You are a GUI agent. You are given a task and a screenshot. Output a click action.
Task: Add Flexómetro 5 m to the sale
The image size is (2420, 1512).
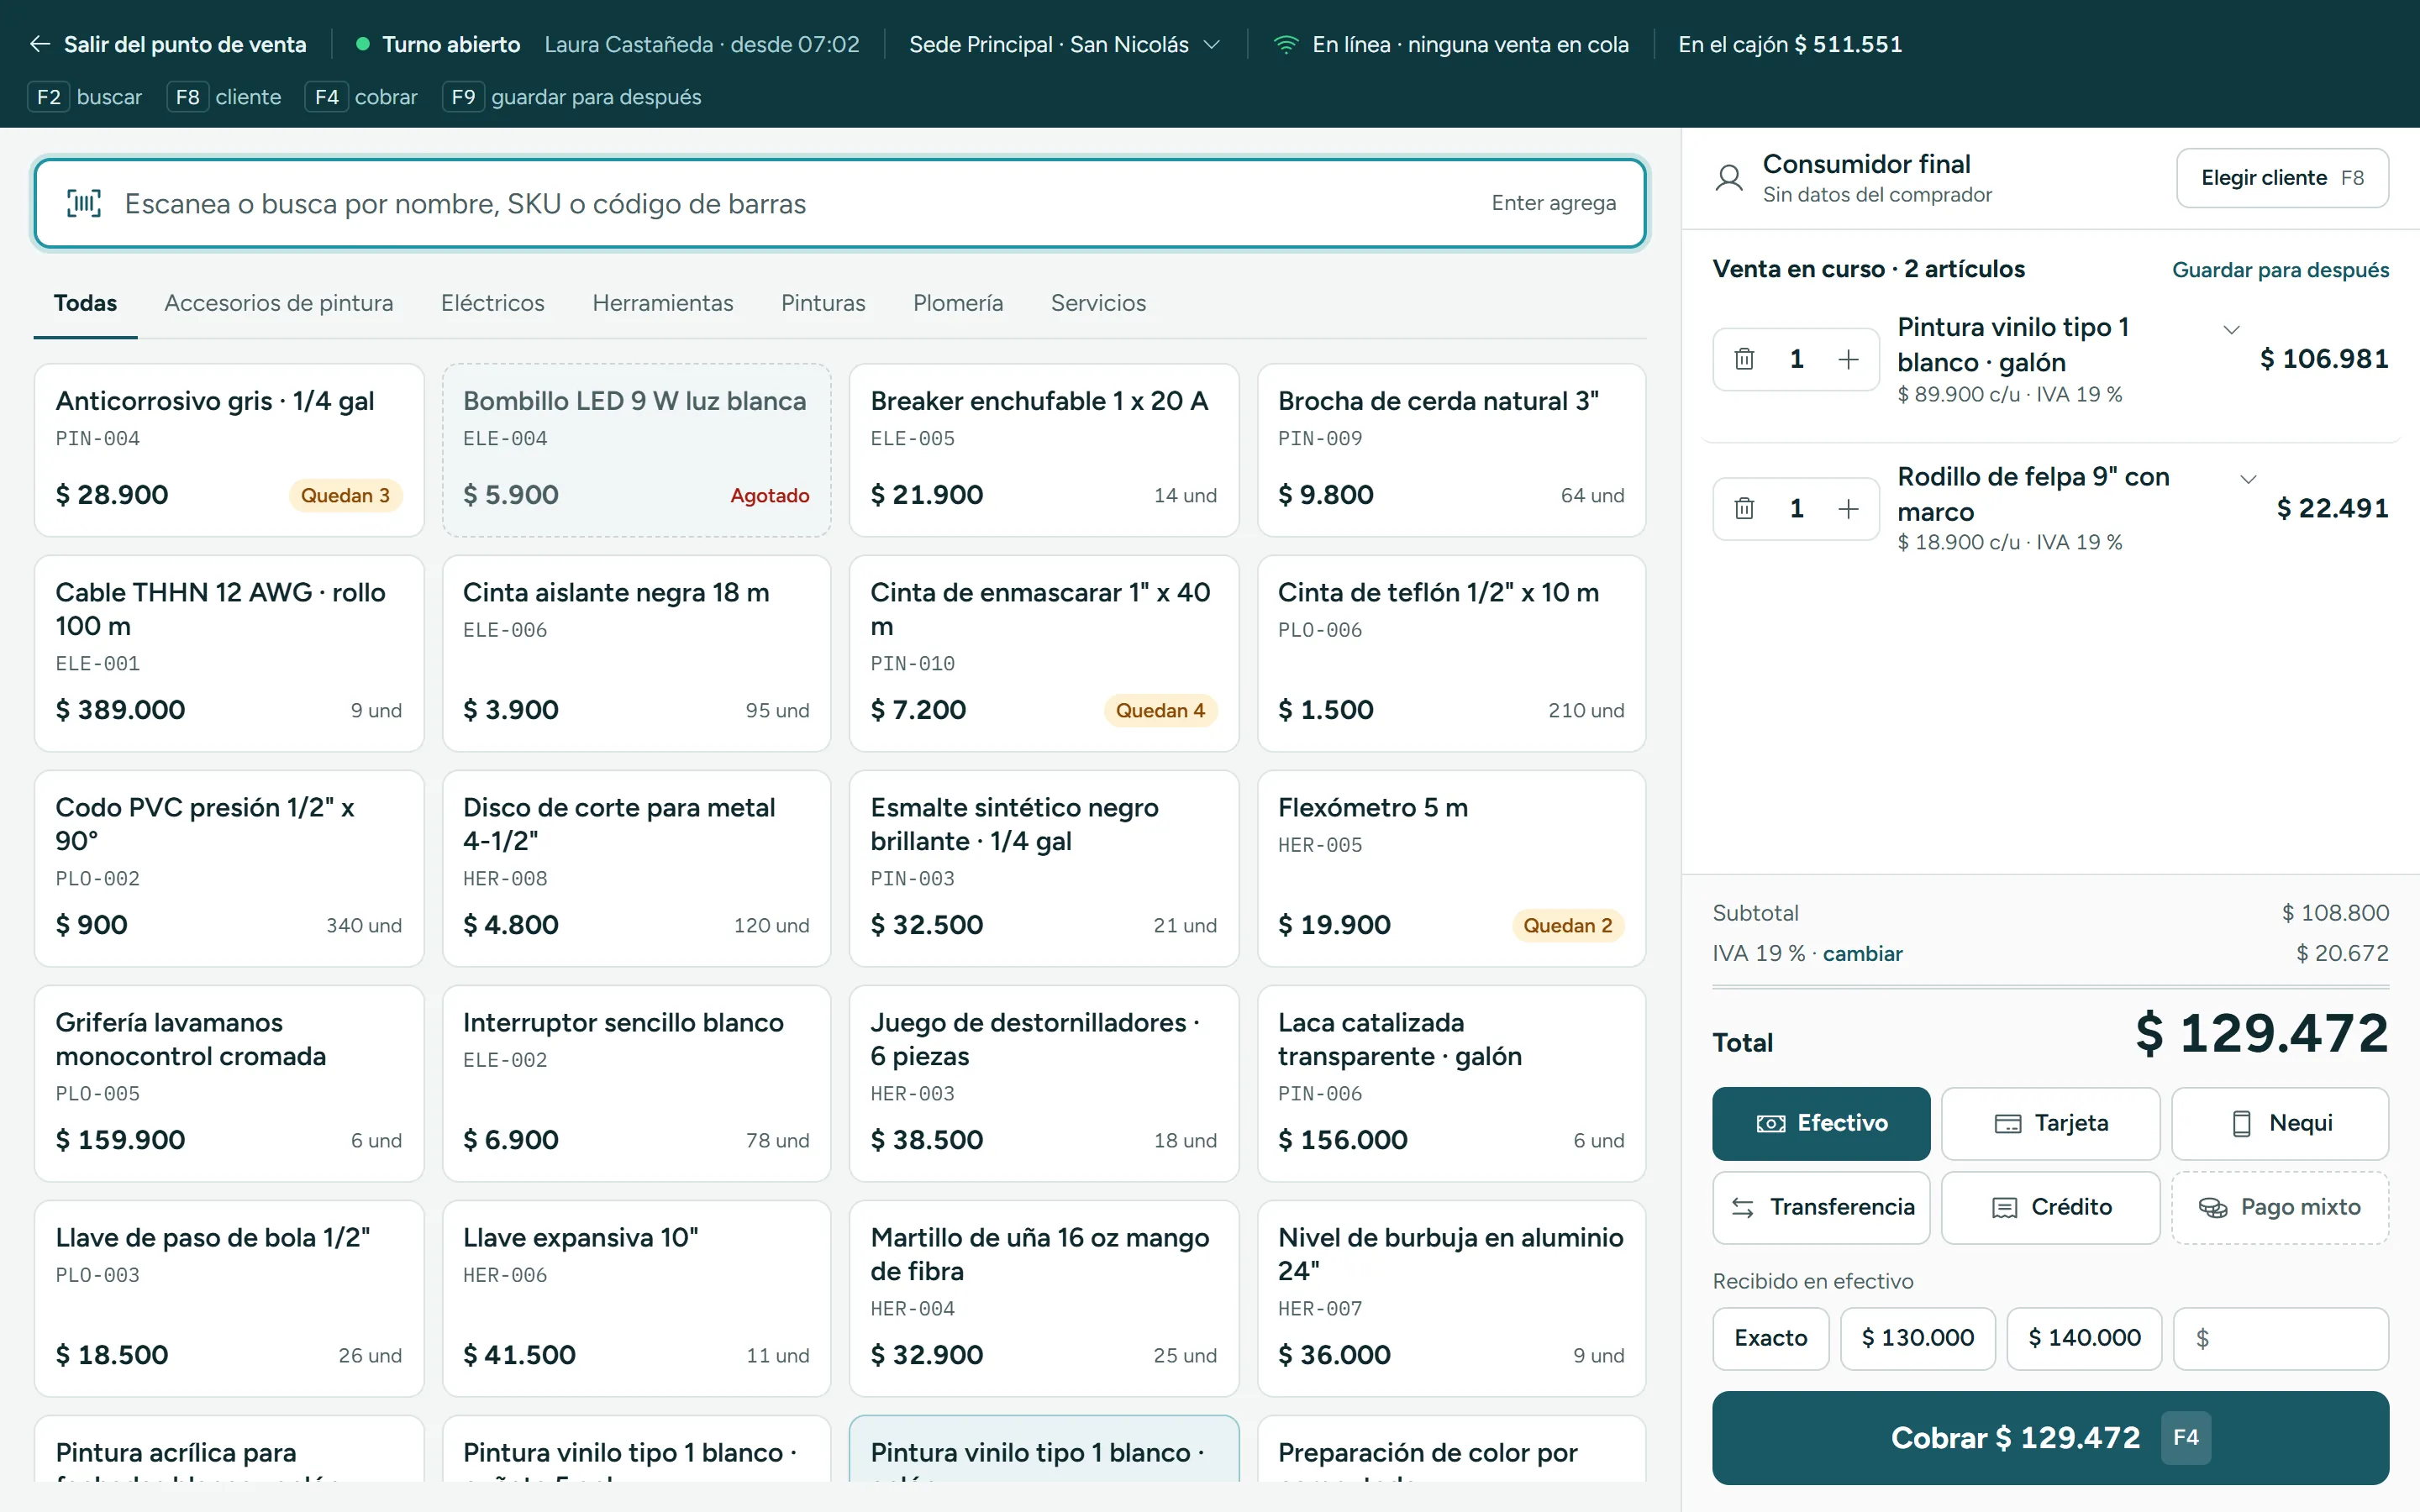(x=1451, y=868)
